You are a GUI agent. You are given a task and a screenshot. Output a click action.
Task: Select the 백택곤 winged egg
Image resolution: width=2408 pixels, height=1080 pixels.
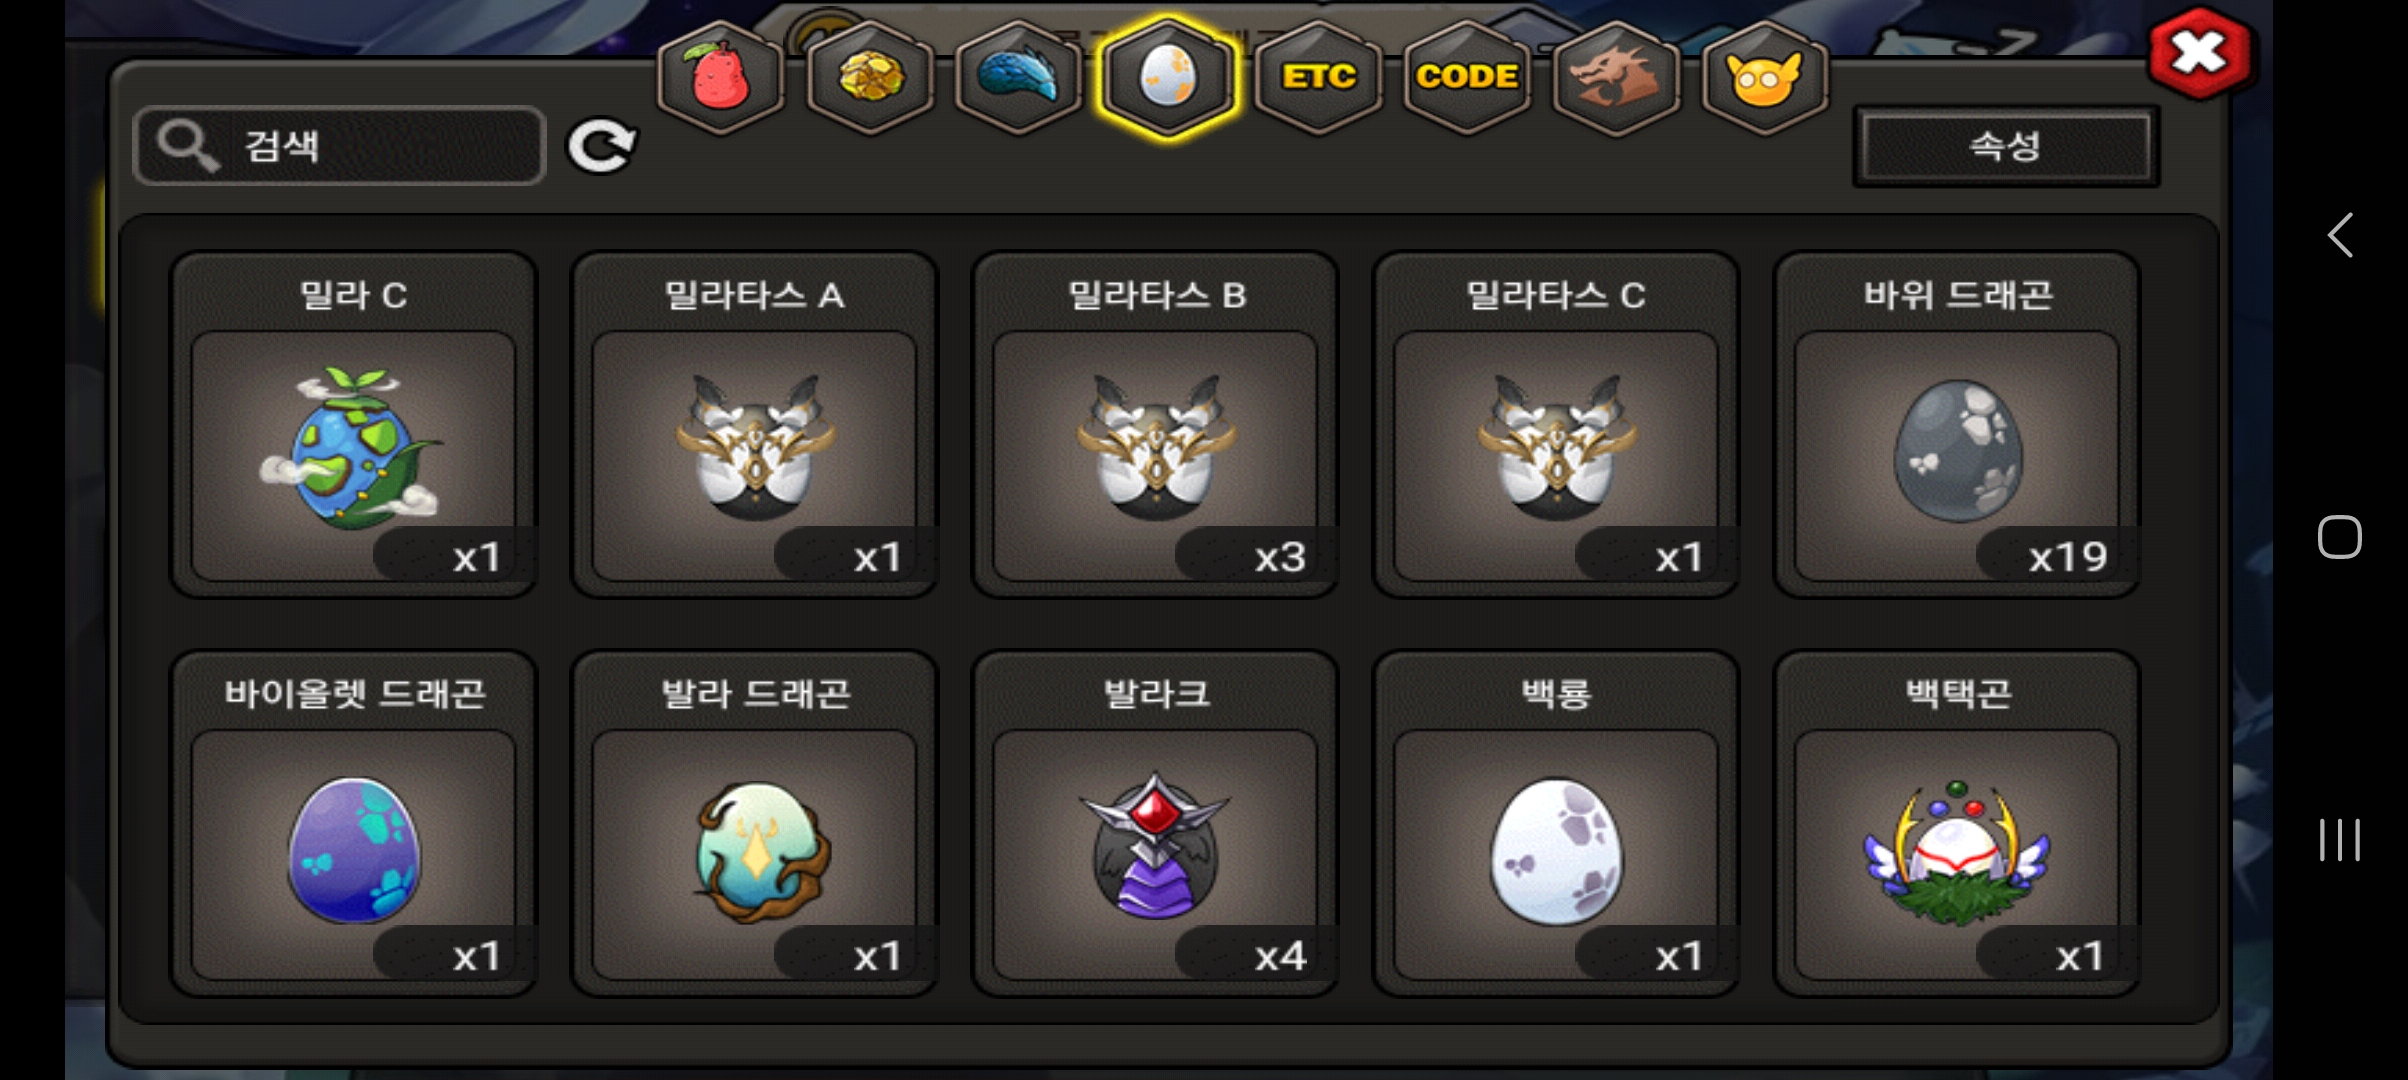[x=1957, y=824]
